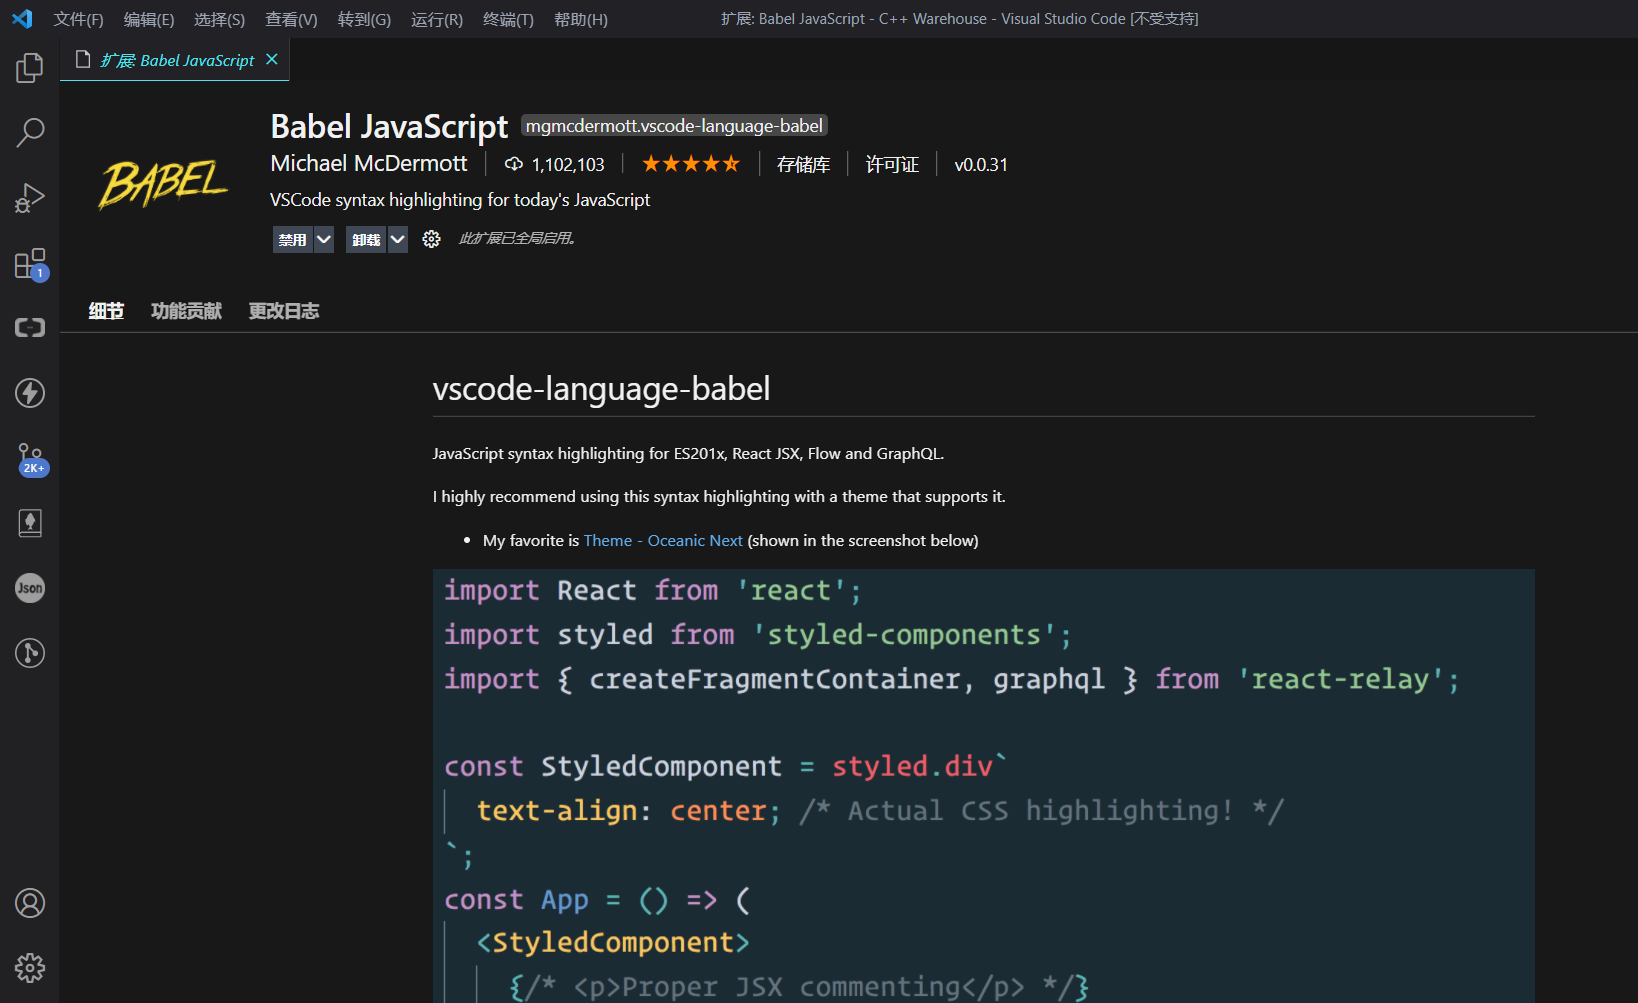Click the mgmcdermott.vscode-language-babel identifier
Viewport: 1638px width, 1003px height.
674,126
